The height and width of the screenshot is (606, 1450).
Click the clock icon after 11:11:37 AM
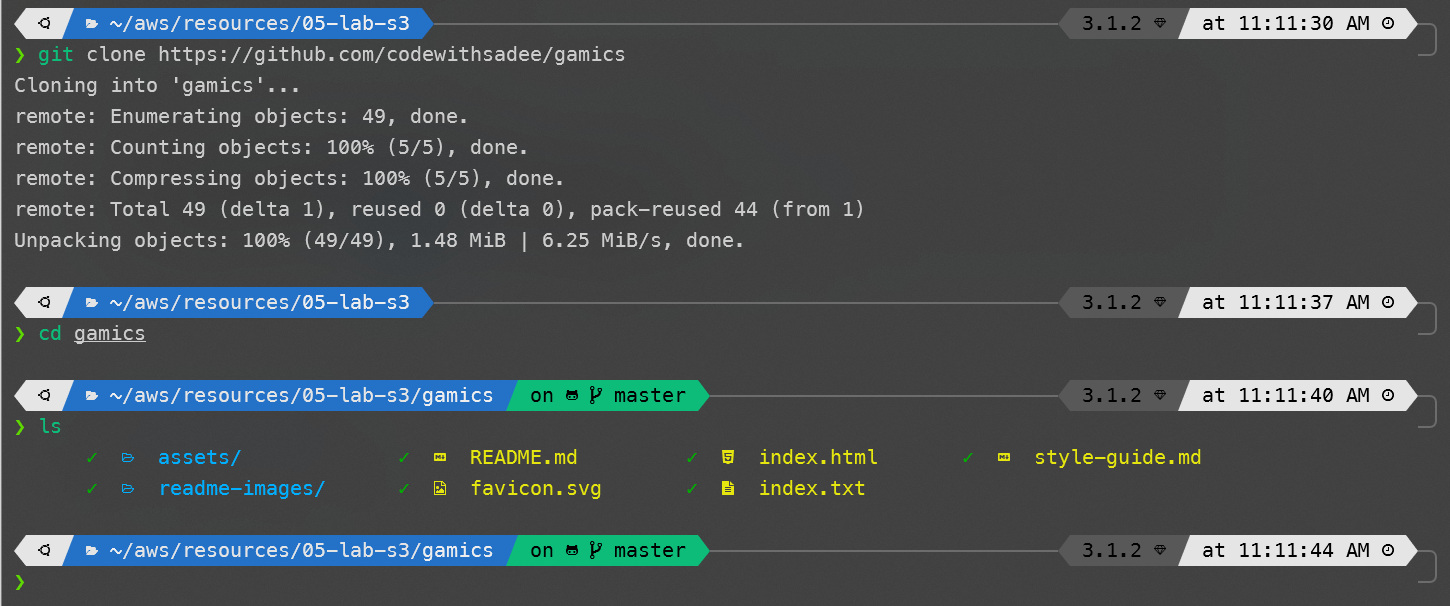coord(1388,302)
